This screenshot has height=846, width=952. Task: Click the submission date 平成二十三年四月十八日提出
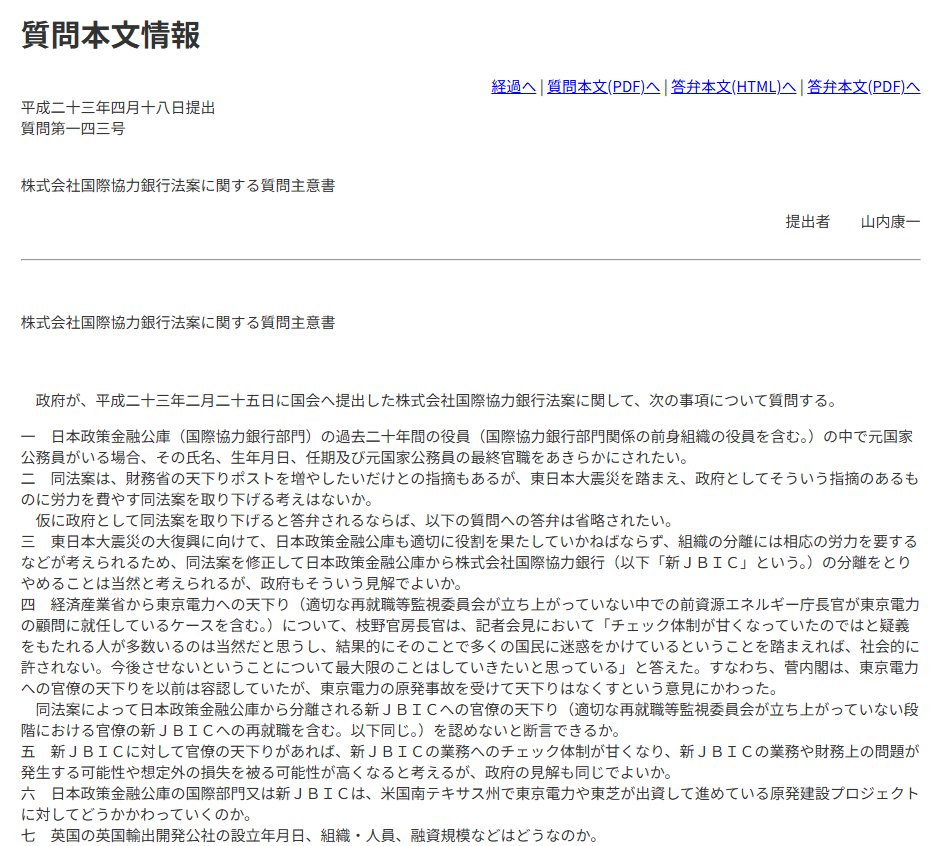coord(118,108)
